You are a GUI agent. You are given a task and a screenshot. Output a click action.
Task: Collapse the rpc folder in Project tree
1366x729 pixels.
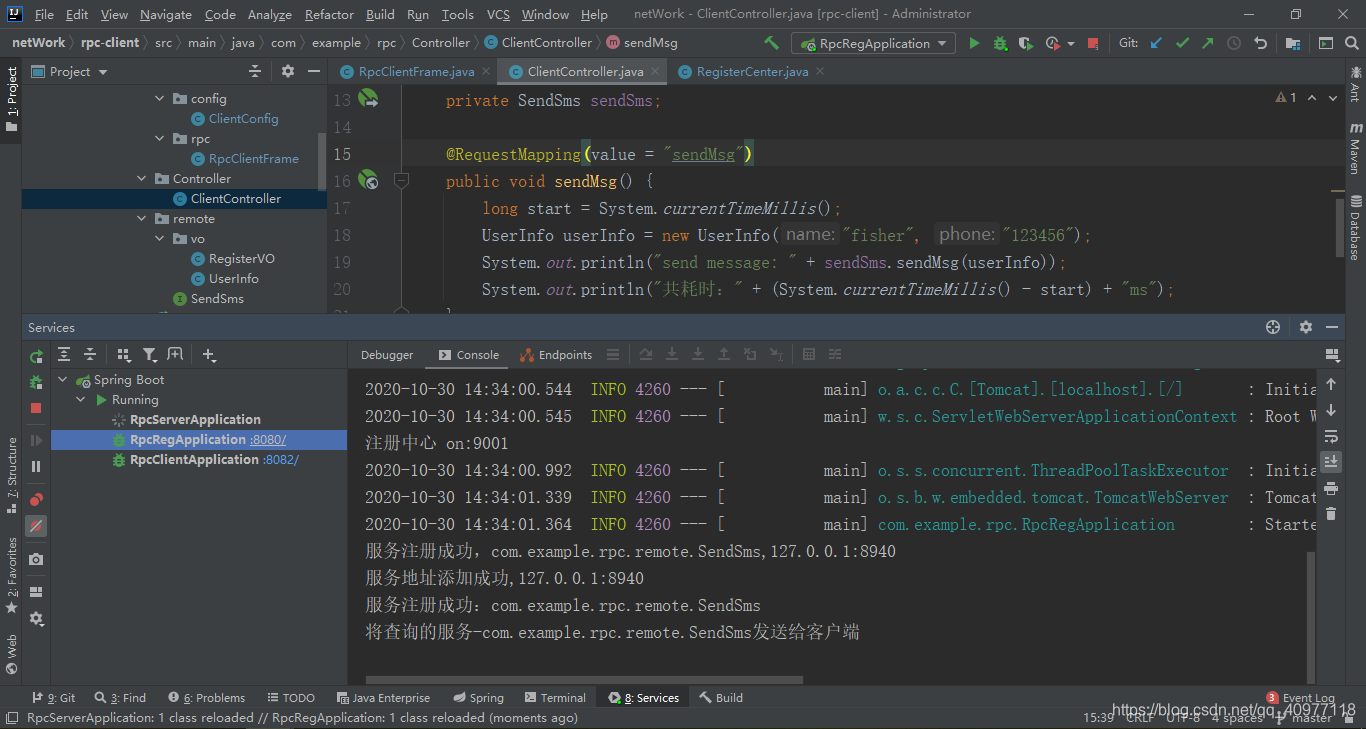coord(160,138)
